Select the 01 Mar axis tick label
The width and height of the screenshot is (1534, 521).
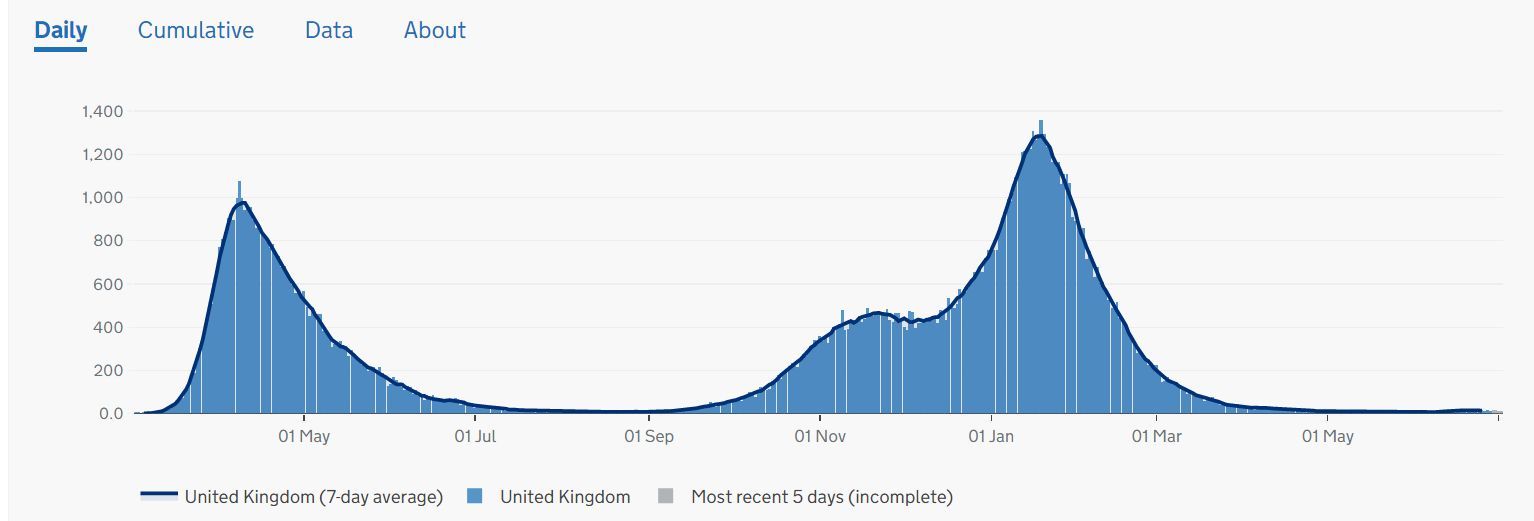1157,436
